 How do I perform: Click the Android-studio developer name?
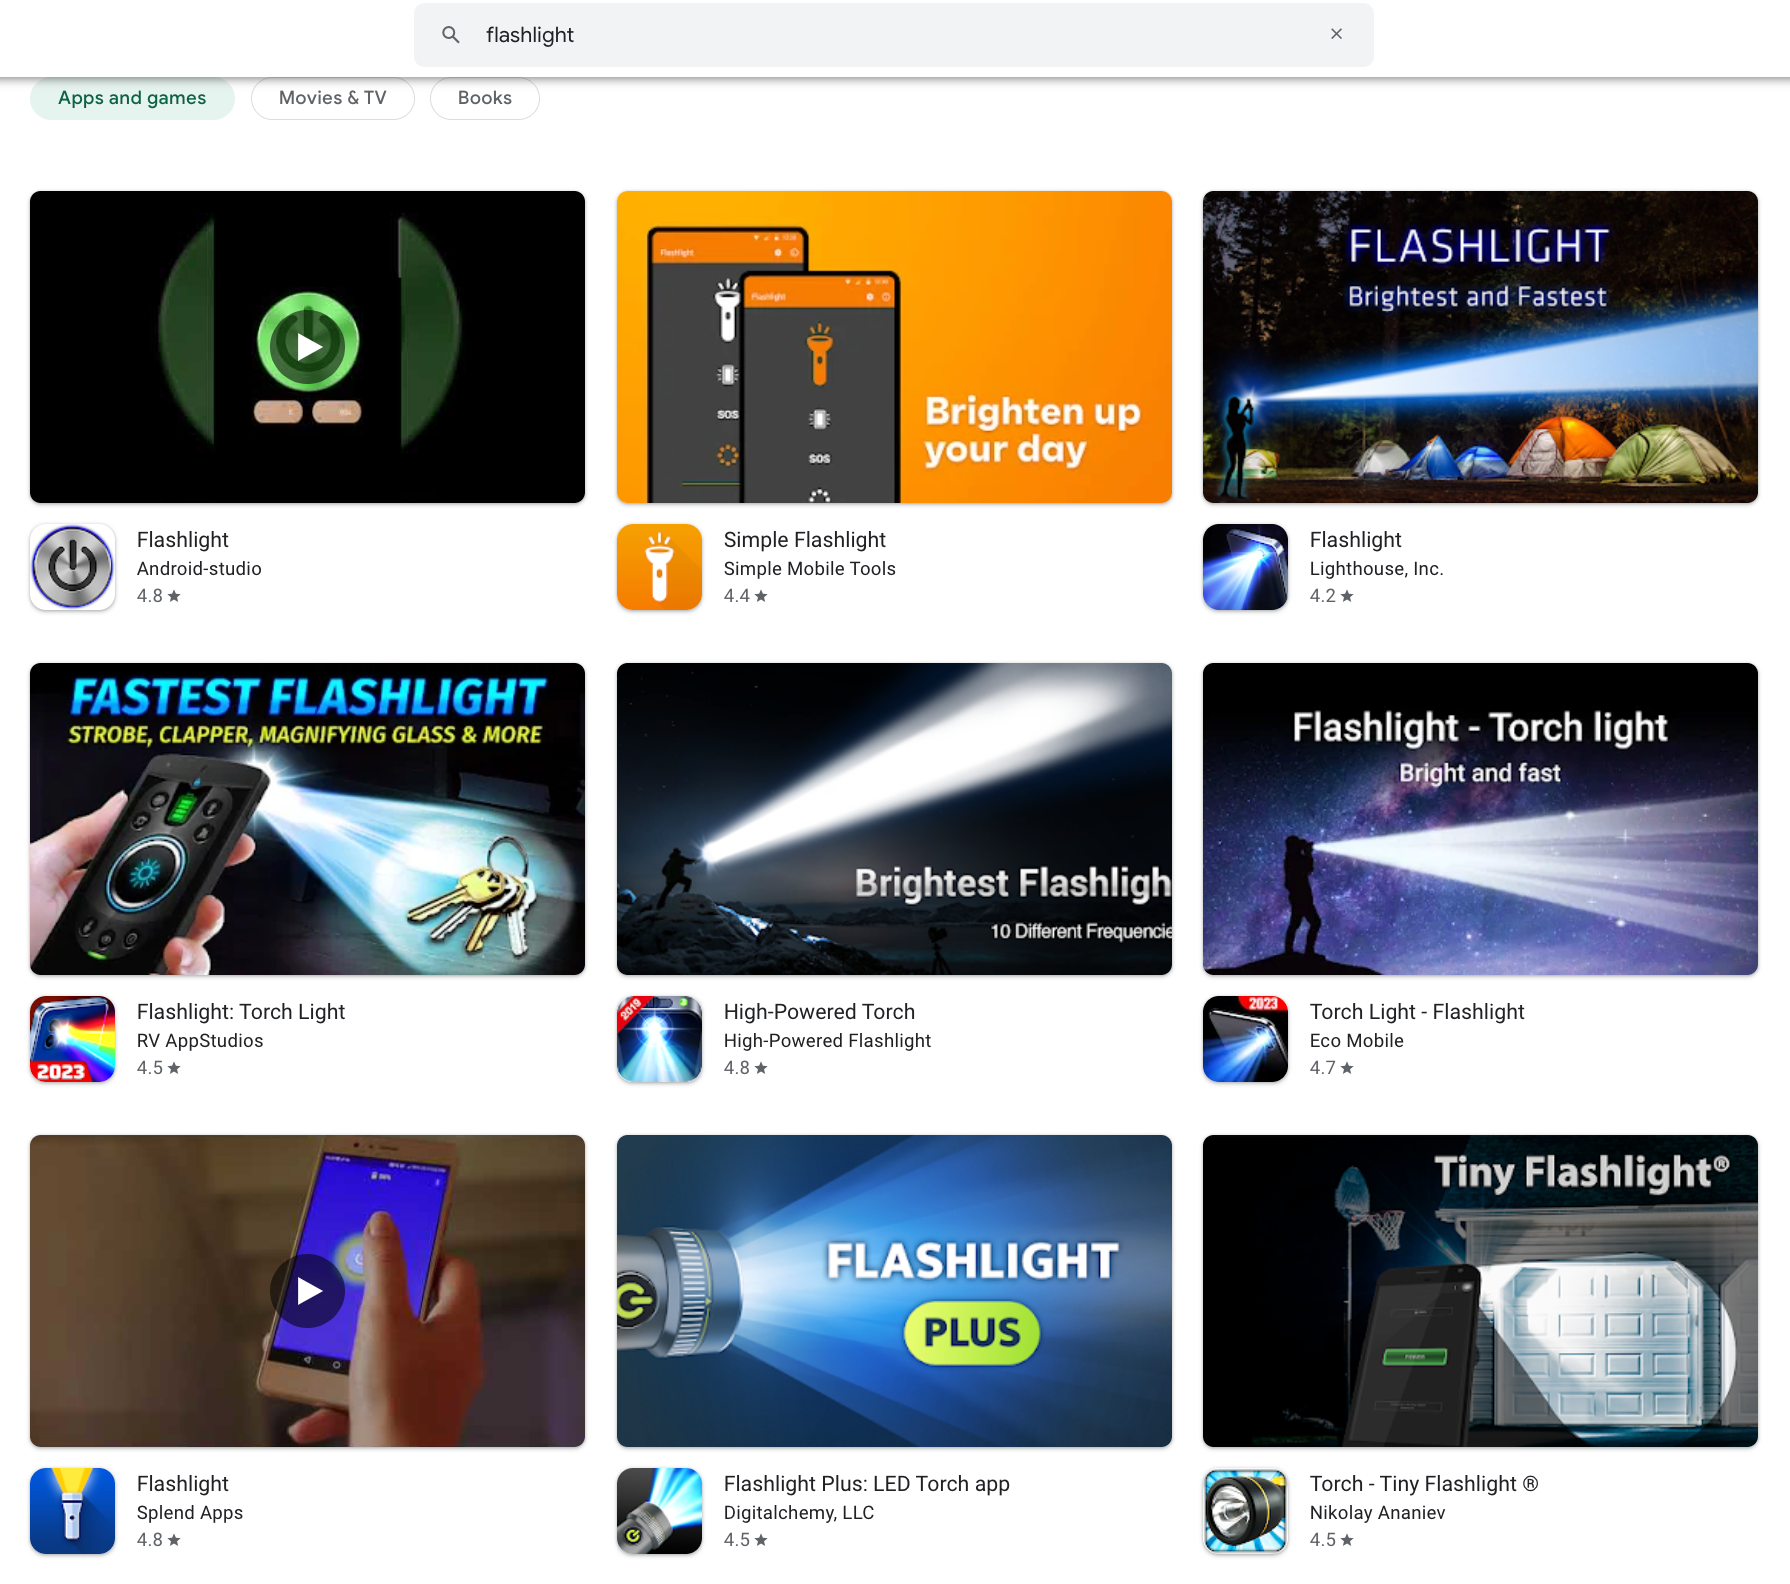(x=199, y=569)
